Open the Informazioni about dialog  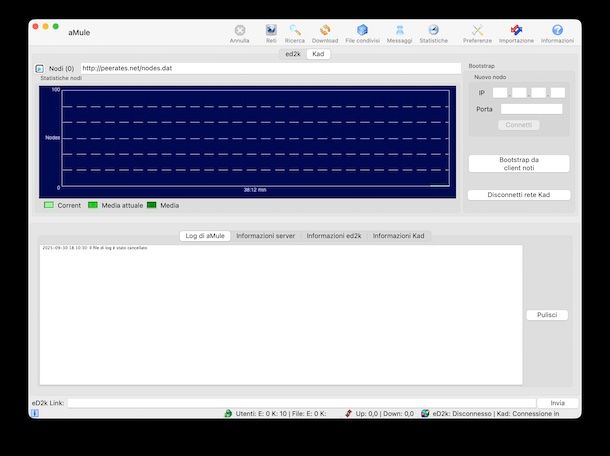557,31
